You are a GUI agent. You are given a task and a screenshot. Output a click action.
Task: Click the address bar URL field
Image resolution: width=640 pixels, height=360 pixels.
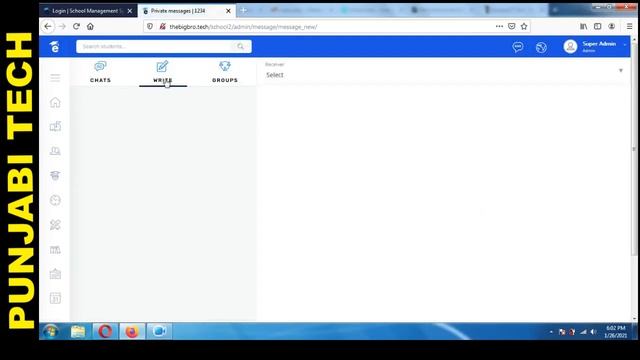pyautogui.click(x=327, y=27)
